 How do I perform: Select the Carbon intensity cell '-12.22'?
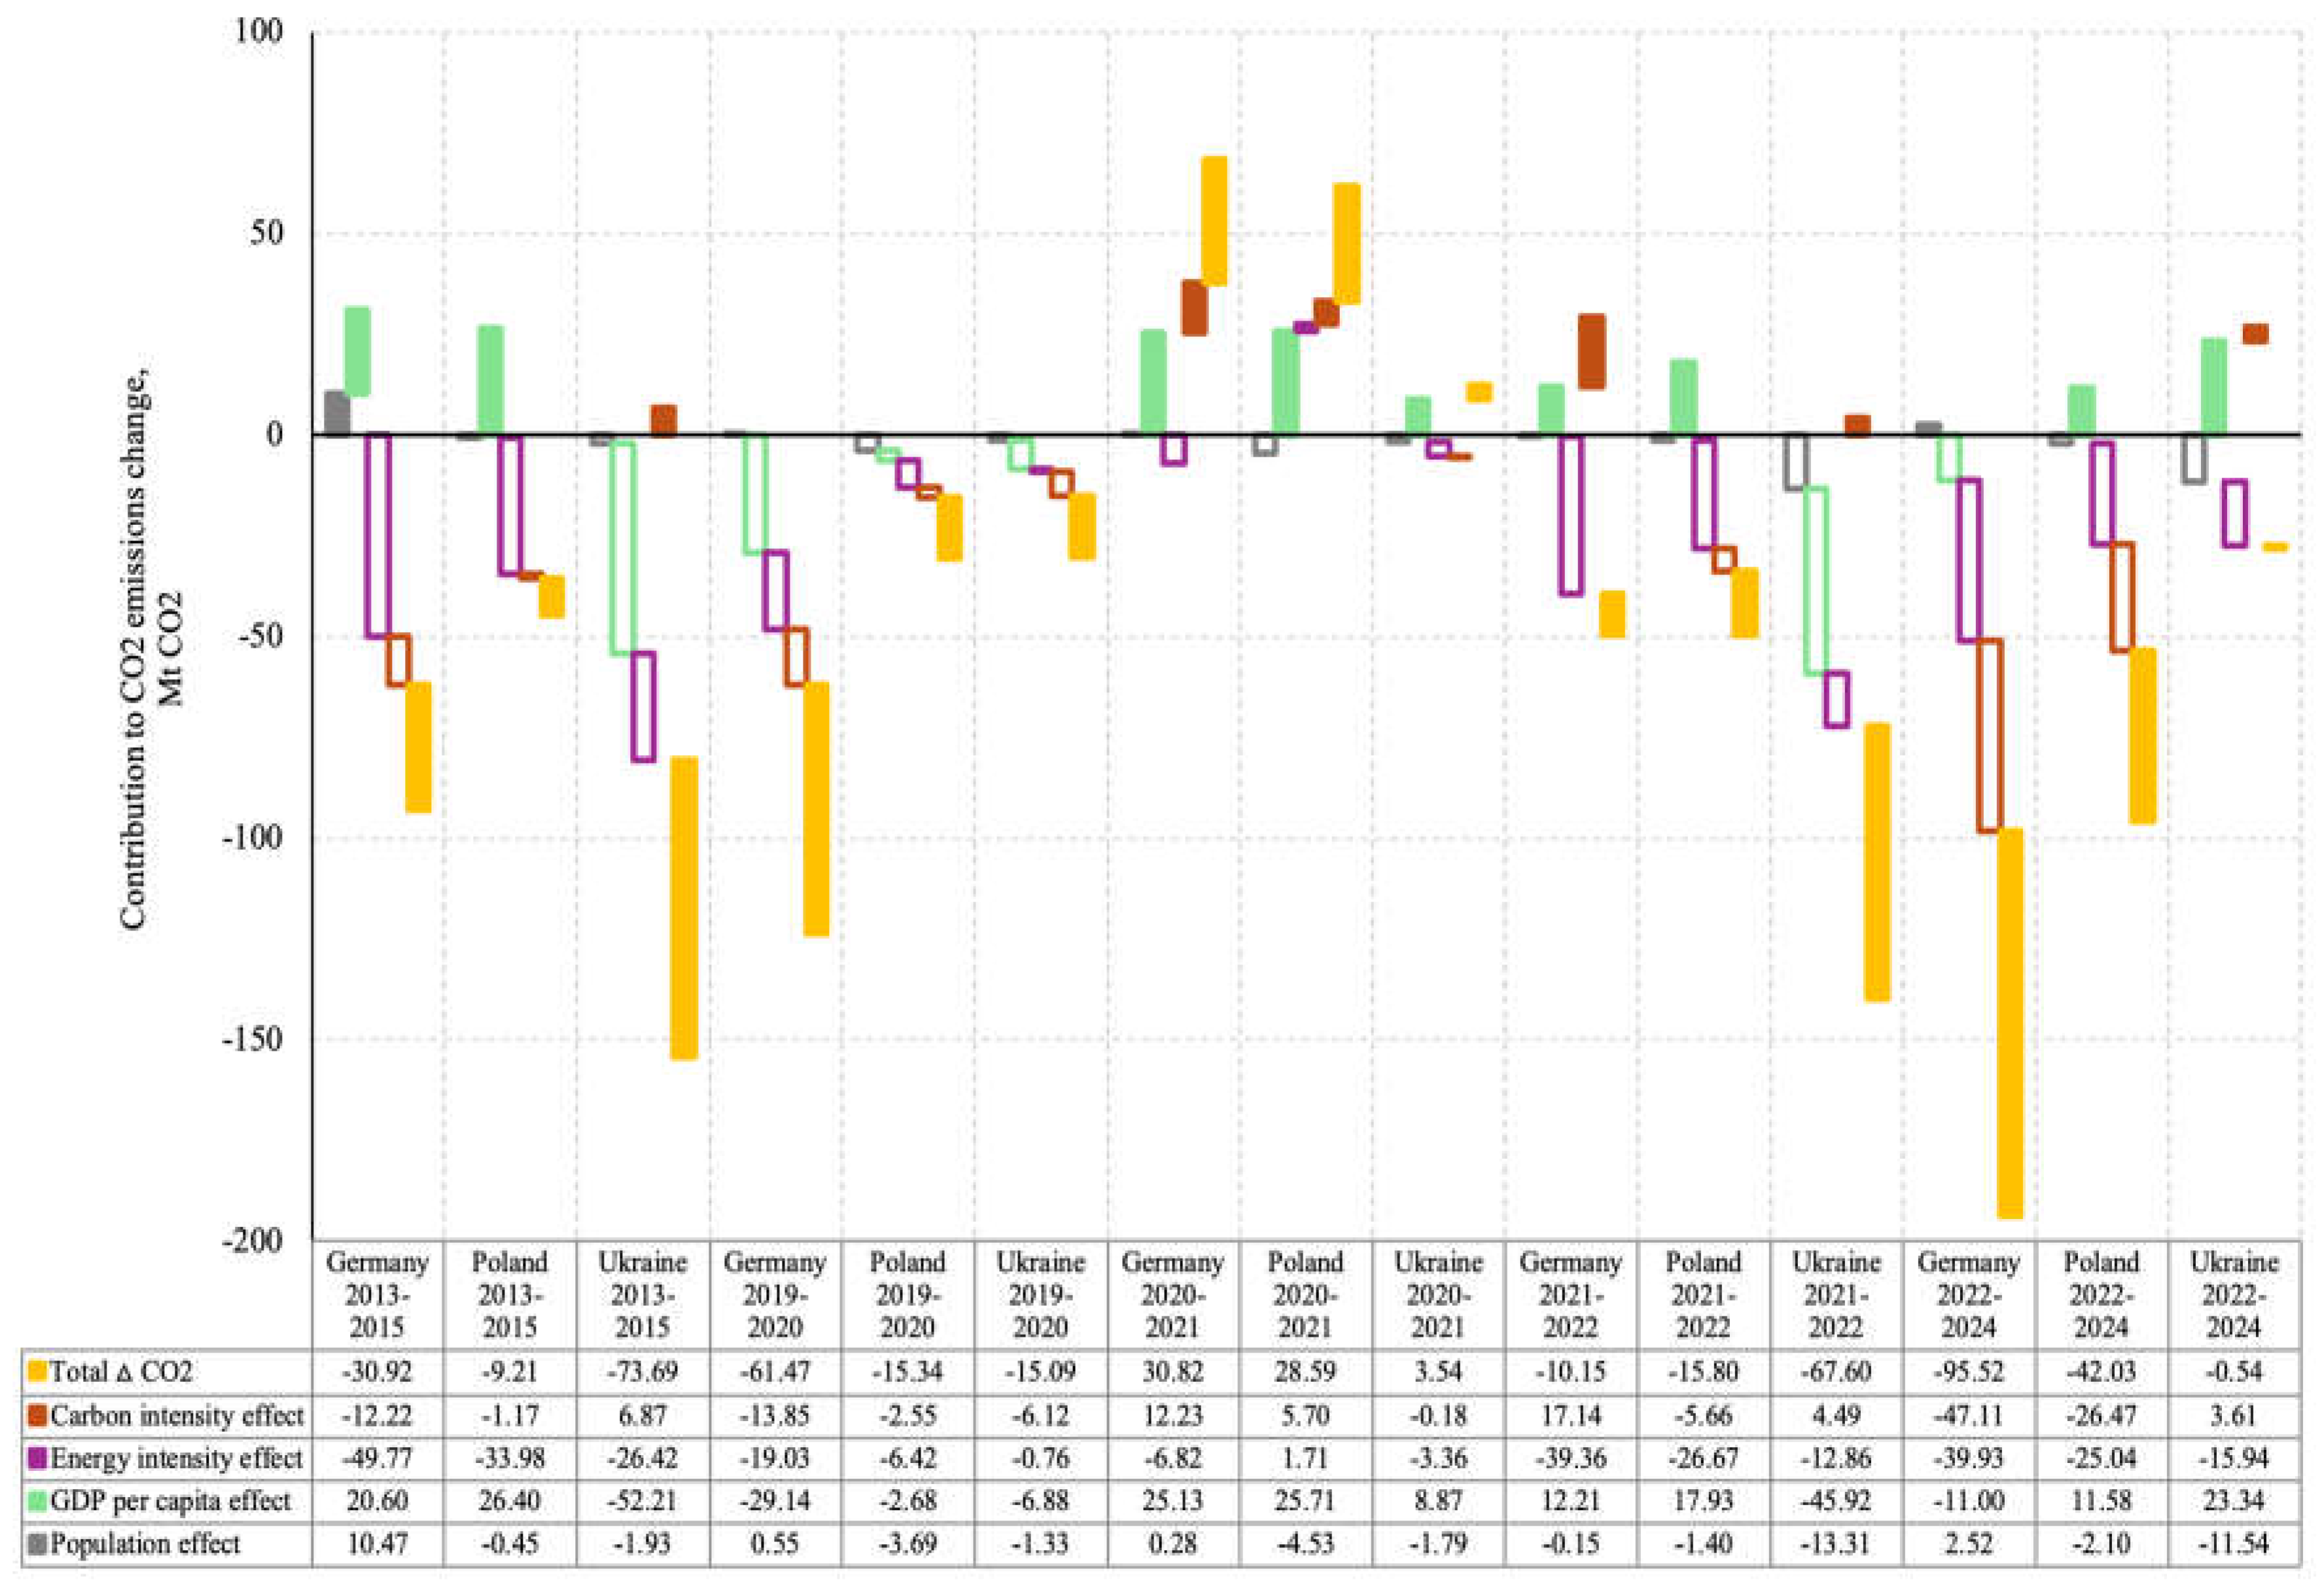point(377,1415)
